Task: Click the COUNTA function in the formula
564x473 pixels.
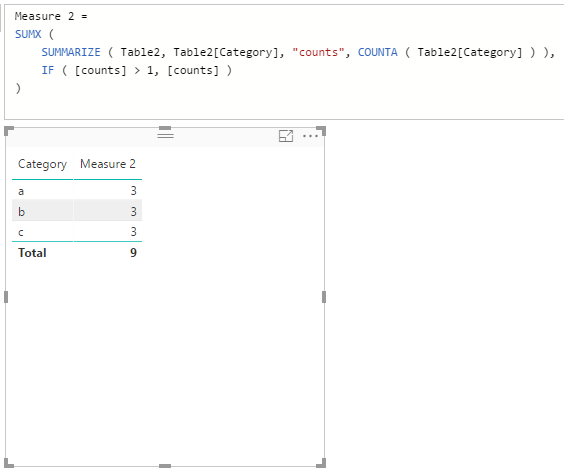Action: point(378,53)
